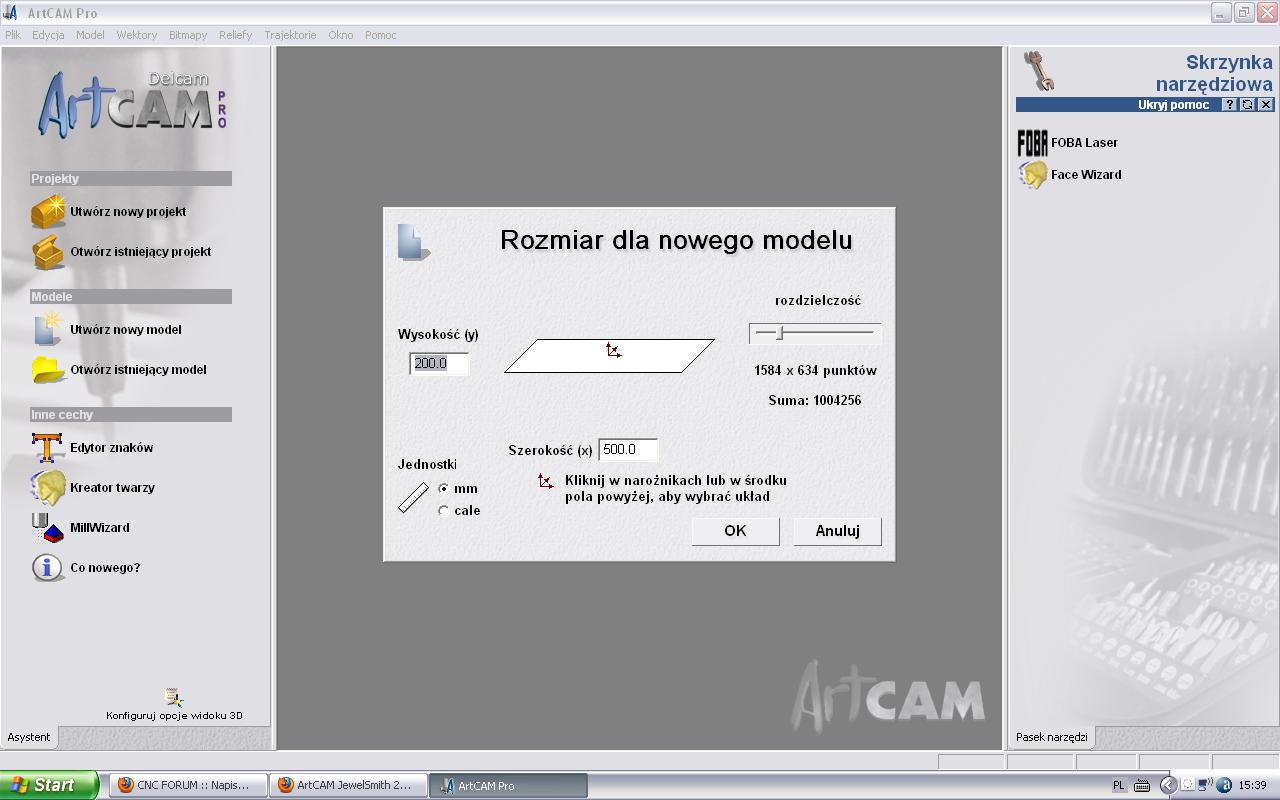
Task: Open the Okno menu
Action: click(341, 35)
